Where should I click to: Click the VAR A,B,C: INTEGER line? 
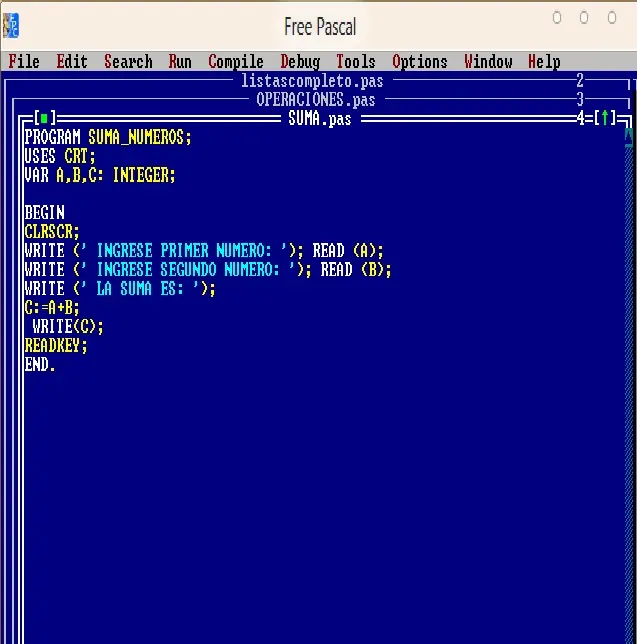tap(100, 175)
